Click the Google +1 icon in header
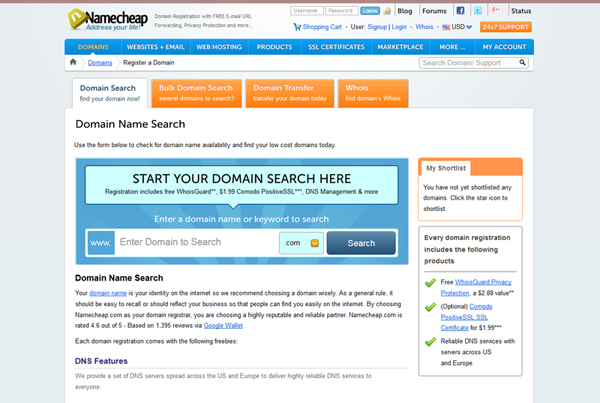This screenshot has width=600, height=403. point(496,10)
